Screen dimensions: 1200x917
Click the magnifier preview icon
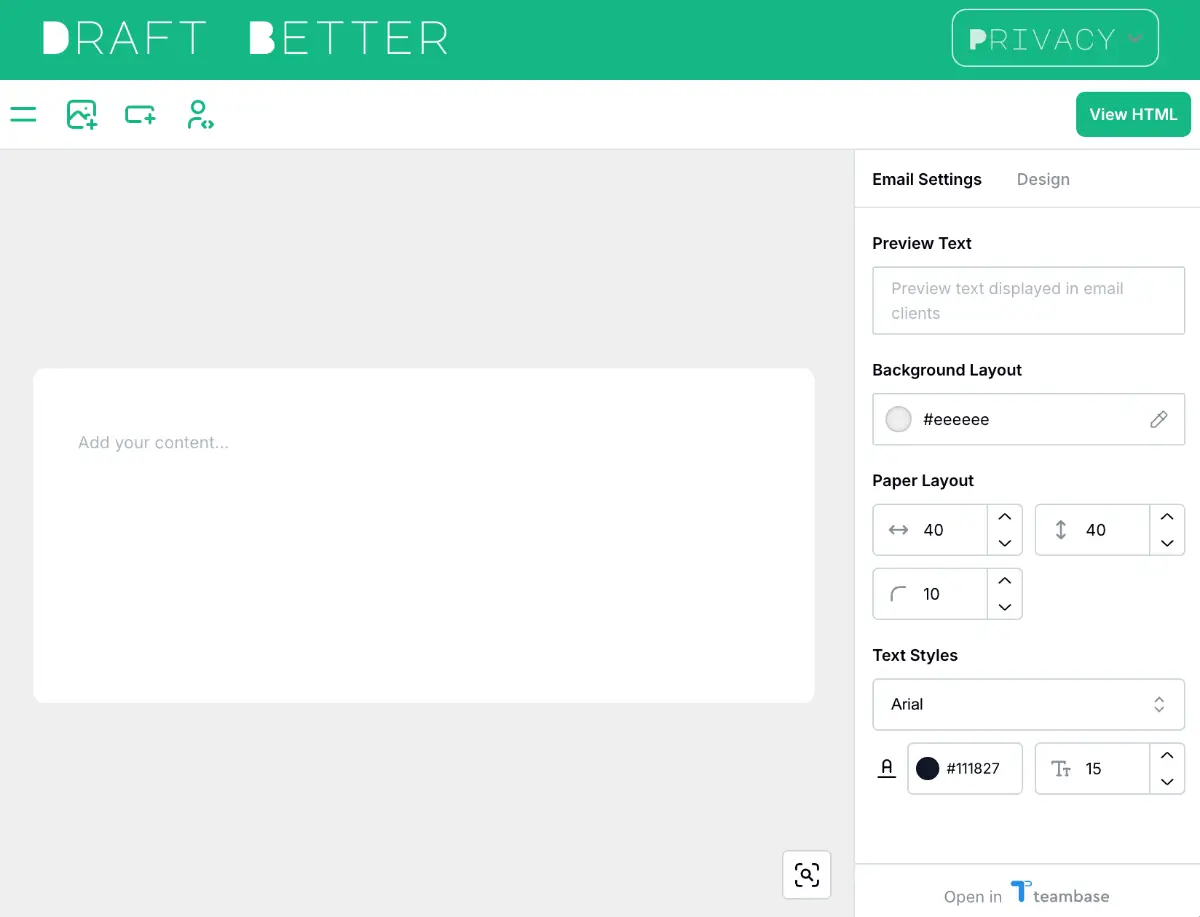(806, 874)
